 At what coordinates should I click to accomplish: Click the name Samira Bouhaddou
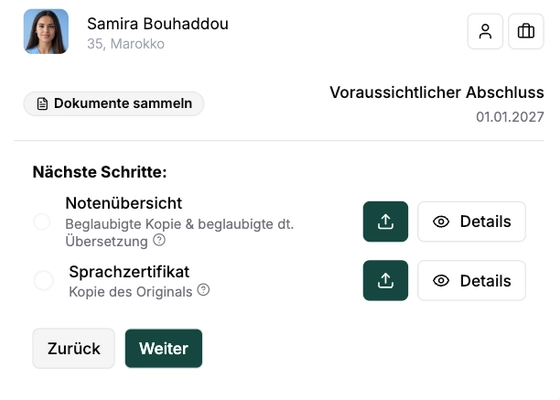pyautogui.click(x=158, y=24)
